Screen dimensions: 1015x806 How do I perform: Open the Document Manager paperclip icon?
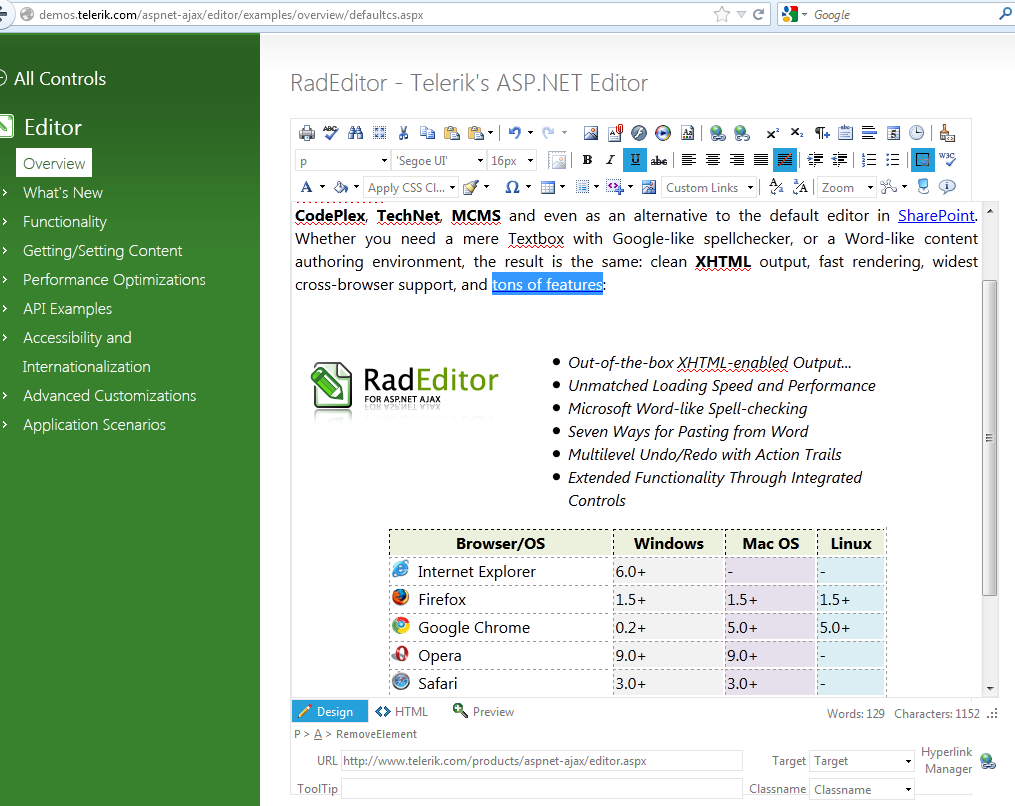point(615,133)
